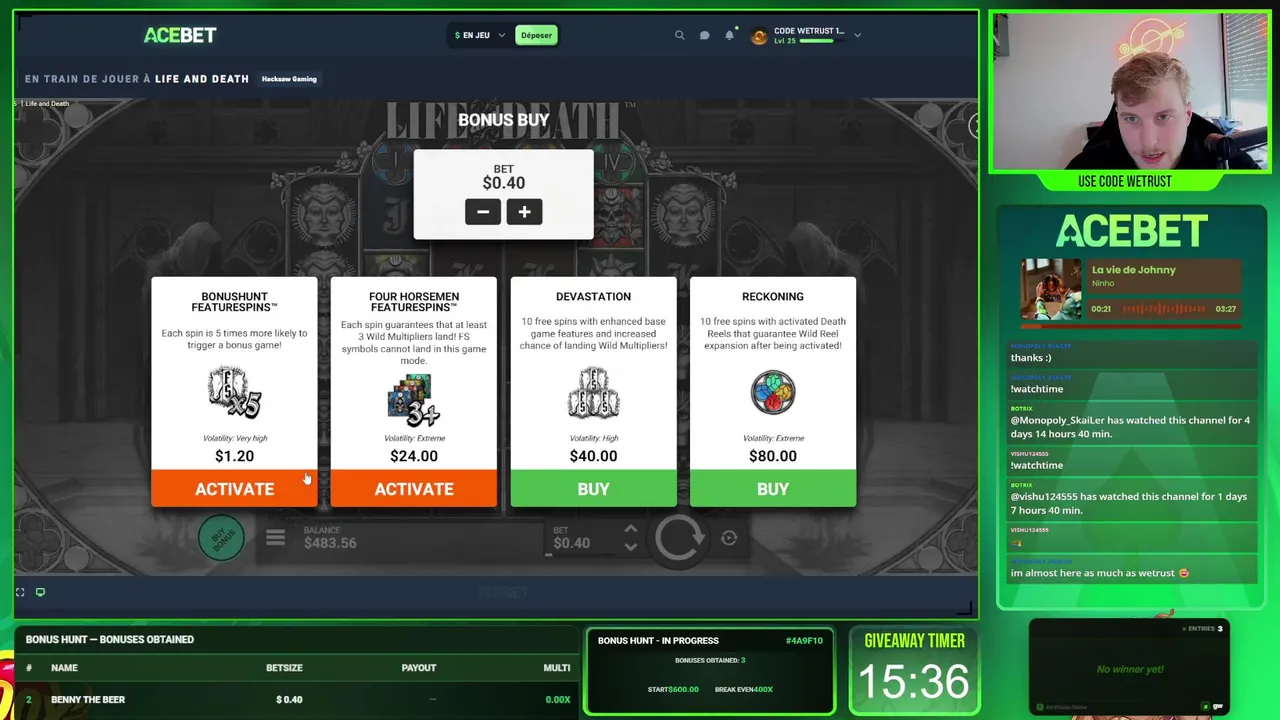Click the 'No winner yet!' giveaway box

[1130, 669]
